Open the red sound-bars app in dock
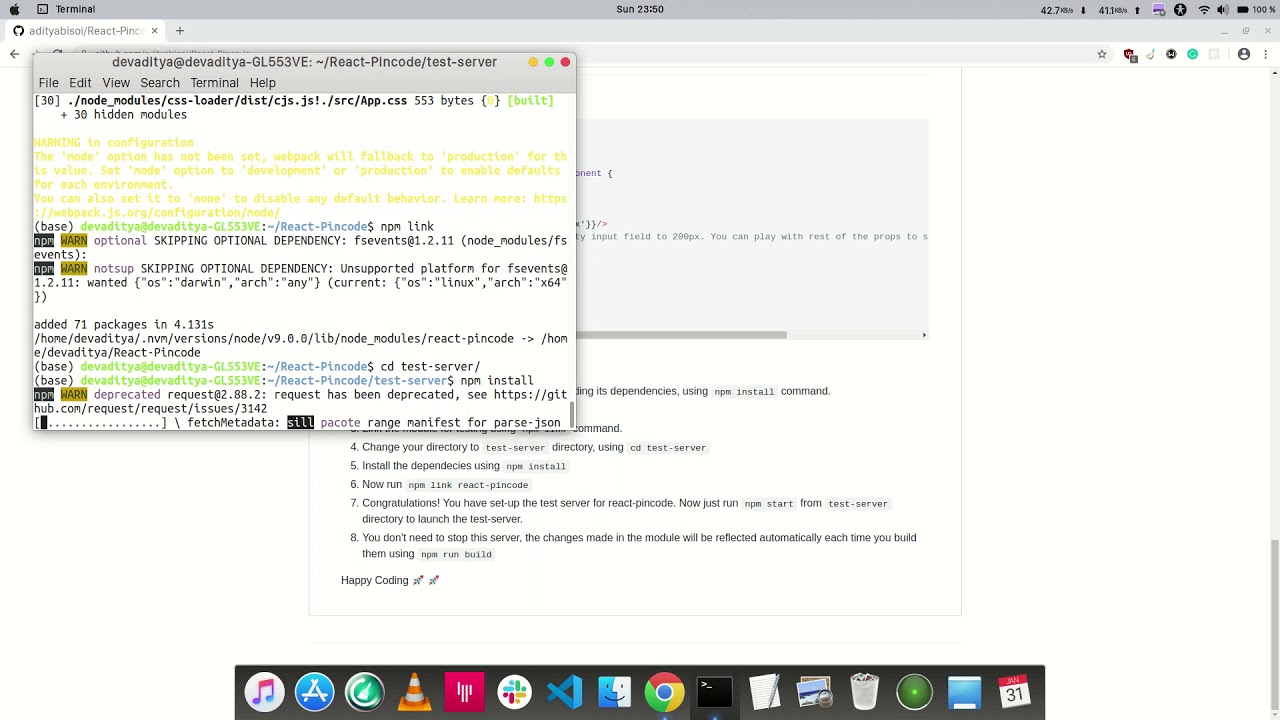Screen dimensions: 1280x720 click(465, 692)
